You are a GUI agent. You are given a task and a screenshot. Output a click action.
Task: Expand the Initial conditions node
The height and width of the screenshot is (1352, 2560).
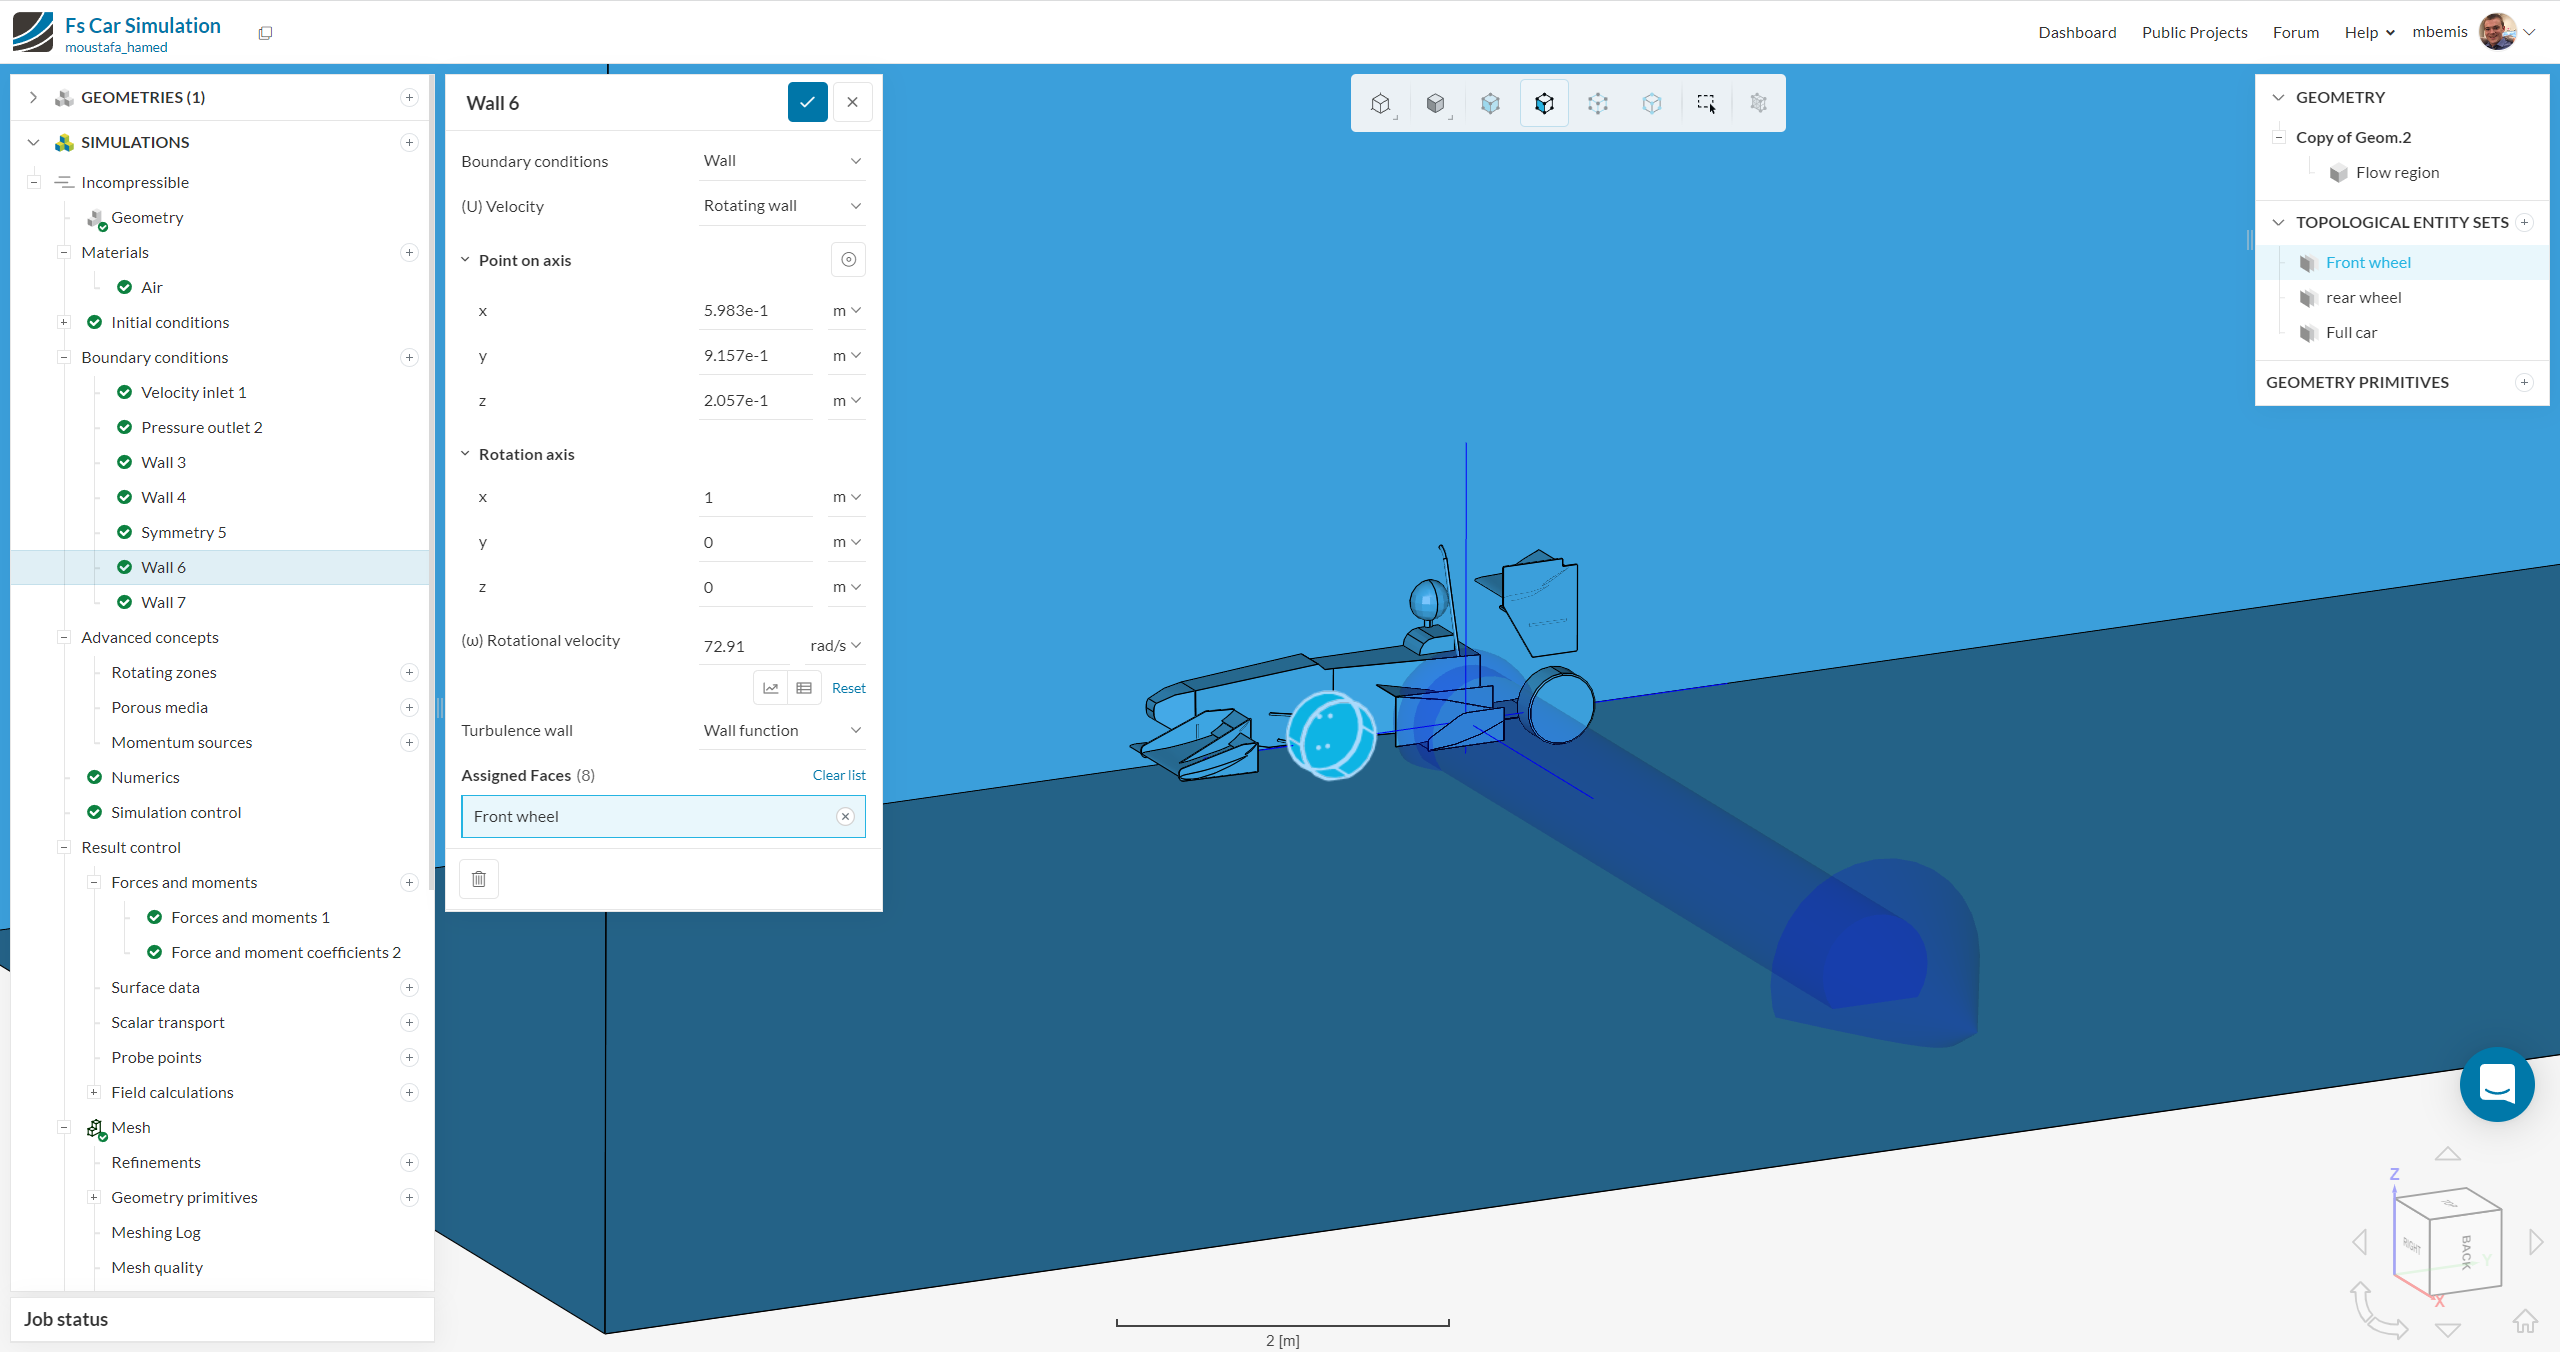(64, 323)
